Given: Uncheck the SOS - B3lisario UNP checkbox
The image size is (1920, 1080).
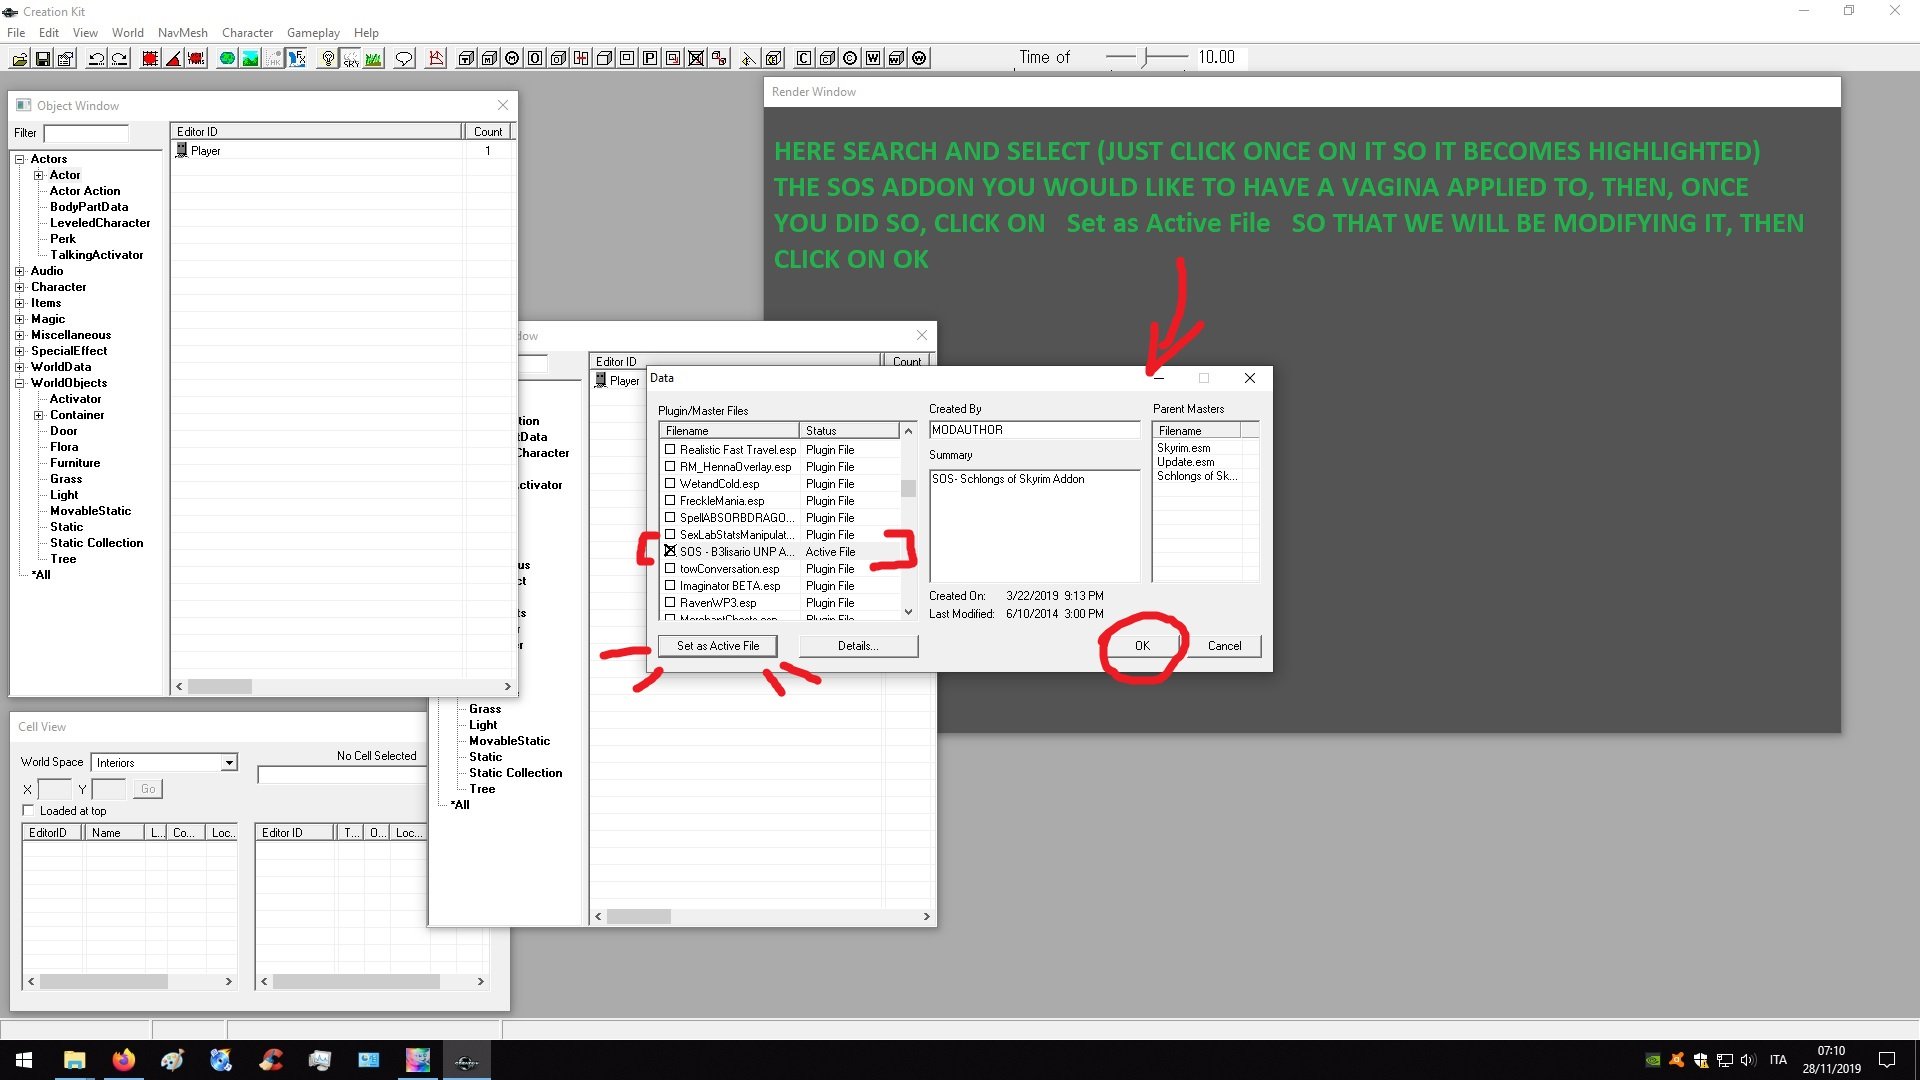Looking at the screenshot, I should click(670, 551).
